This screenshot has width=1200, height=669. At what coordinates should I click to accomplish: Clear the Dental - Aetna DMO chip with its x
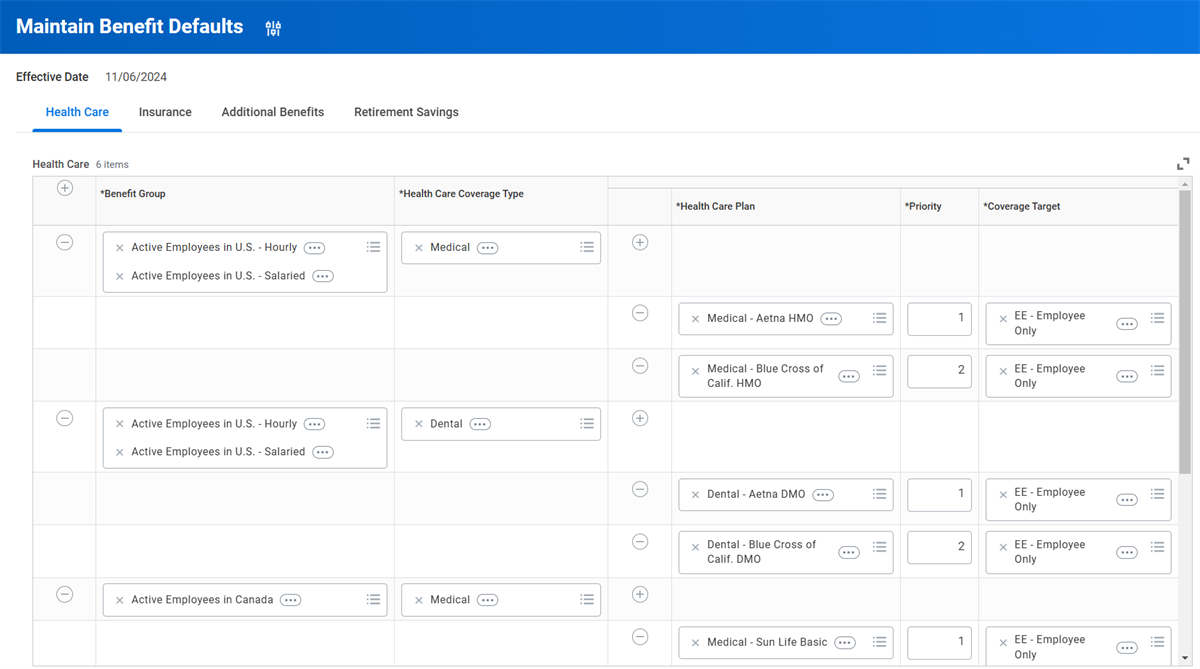696,495
